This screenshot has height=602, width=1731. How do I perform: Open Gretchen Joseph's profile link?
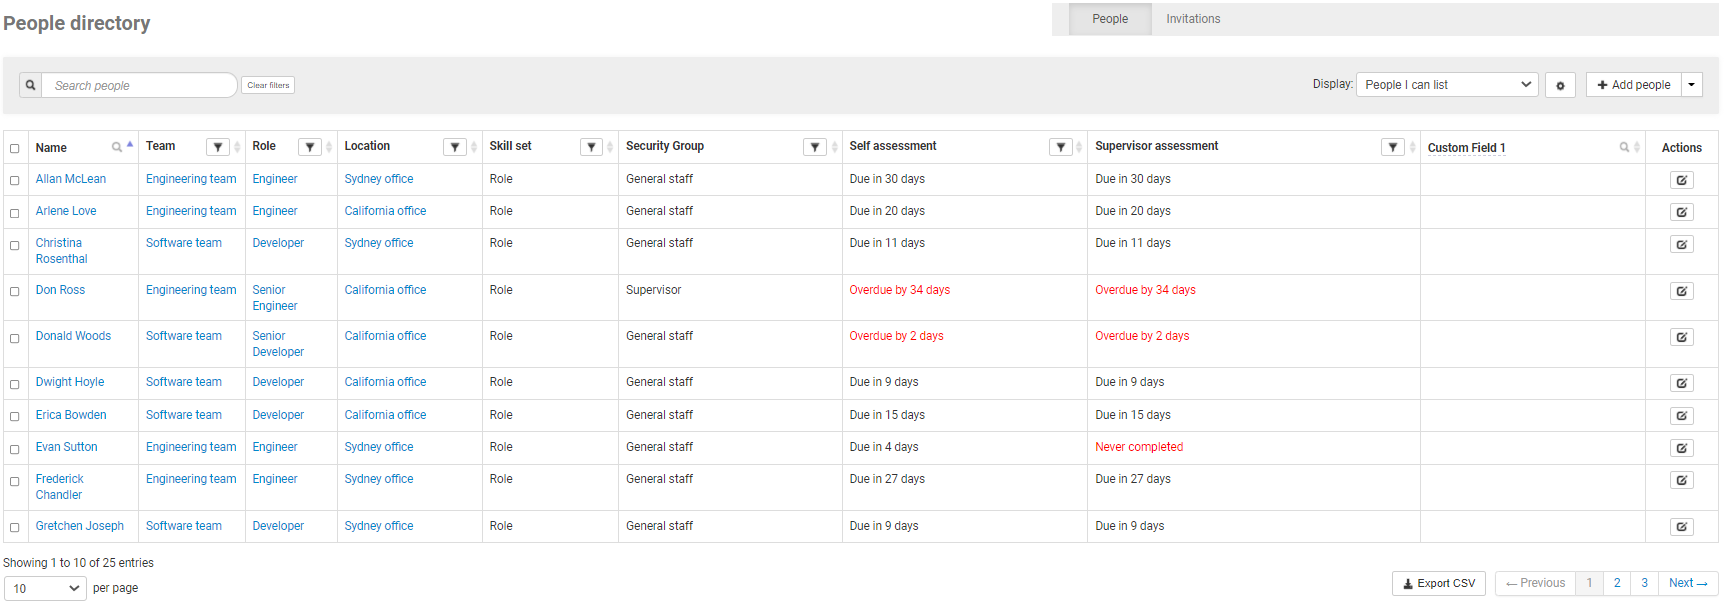tap(80, 526)
